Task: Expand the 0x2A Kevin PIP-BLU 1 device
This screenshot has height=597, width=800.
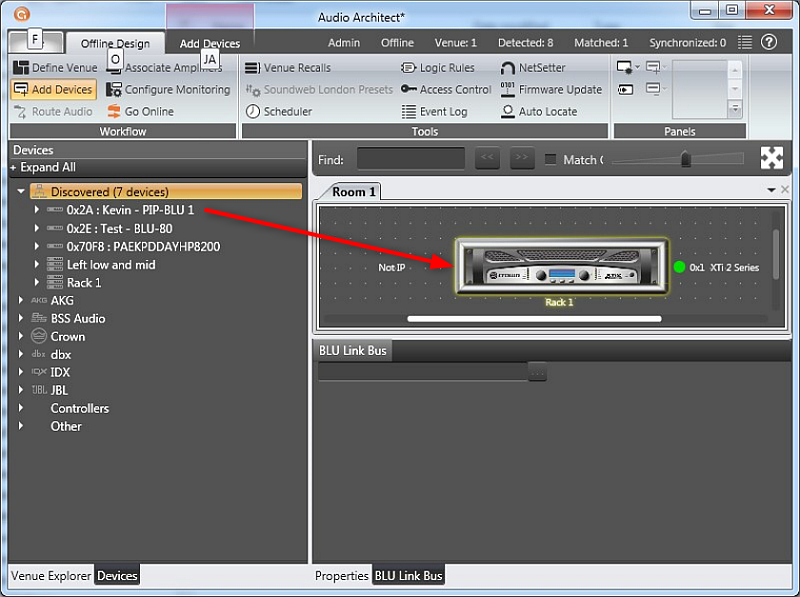Action: (36, 210)
